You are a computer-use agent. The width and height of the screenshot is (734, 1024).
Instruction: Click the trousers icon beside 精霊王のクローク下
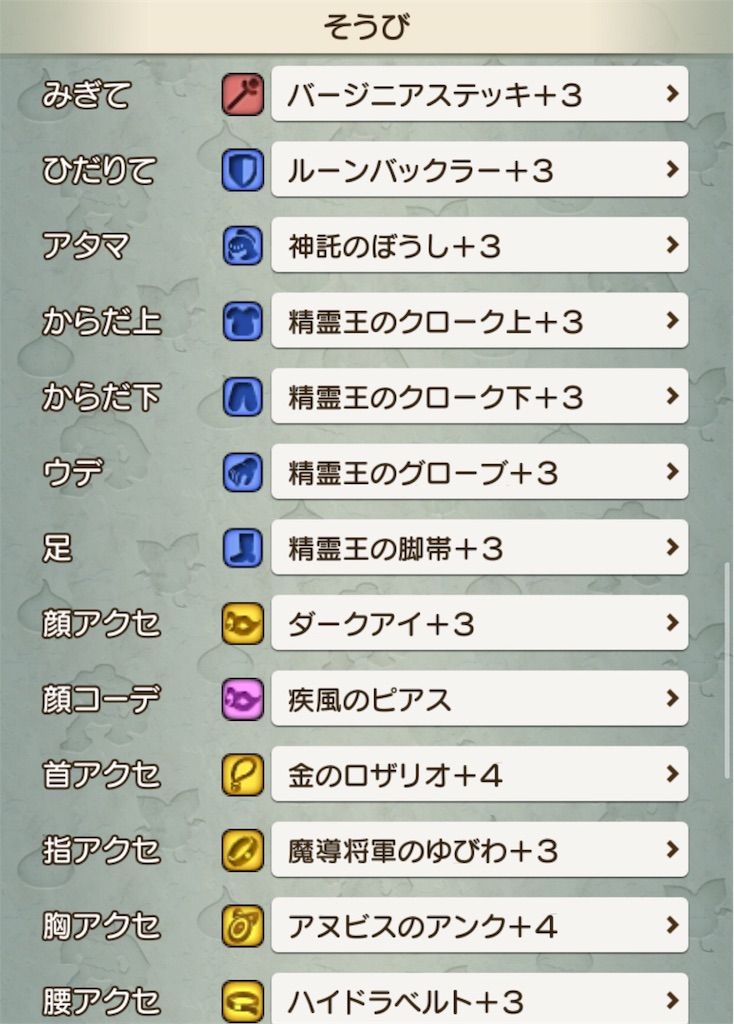coord(243,397)
